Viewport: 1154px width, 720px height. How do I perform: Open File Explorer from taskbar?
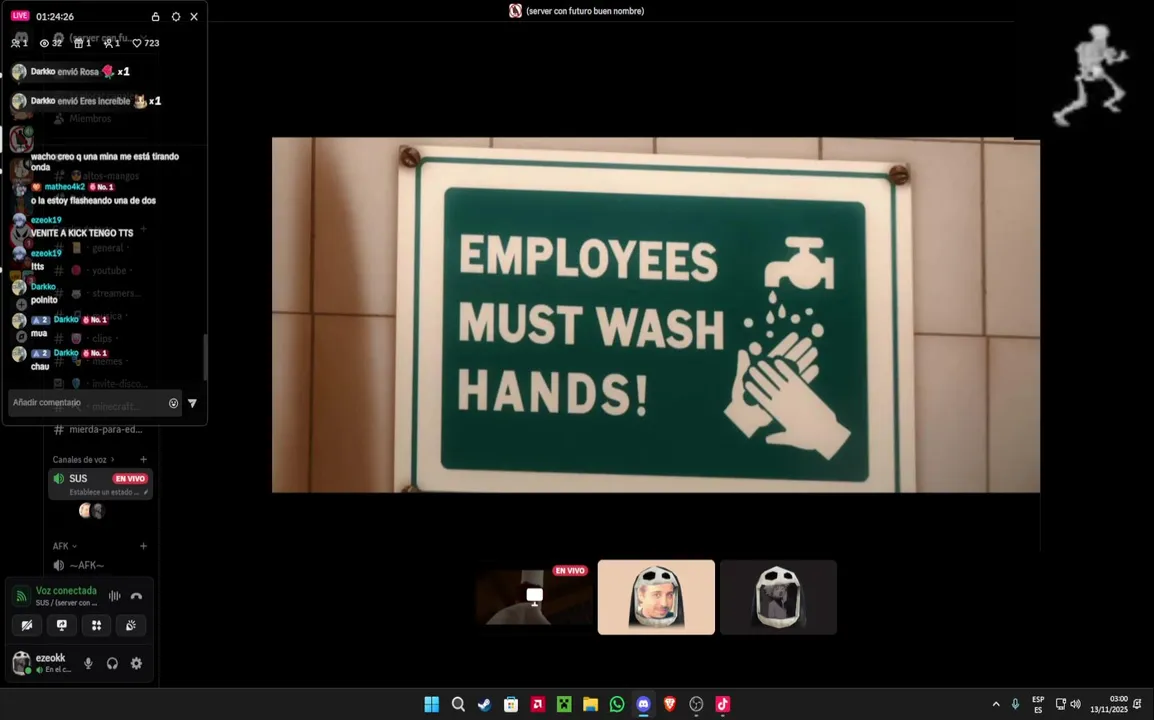coord(590,705)
